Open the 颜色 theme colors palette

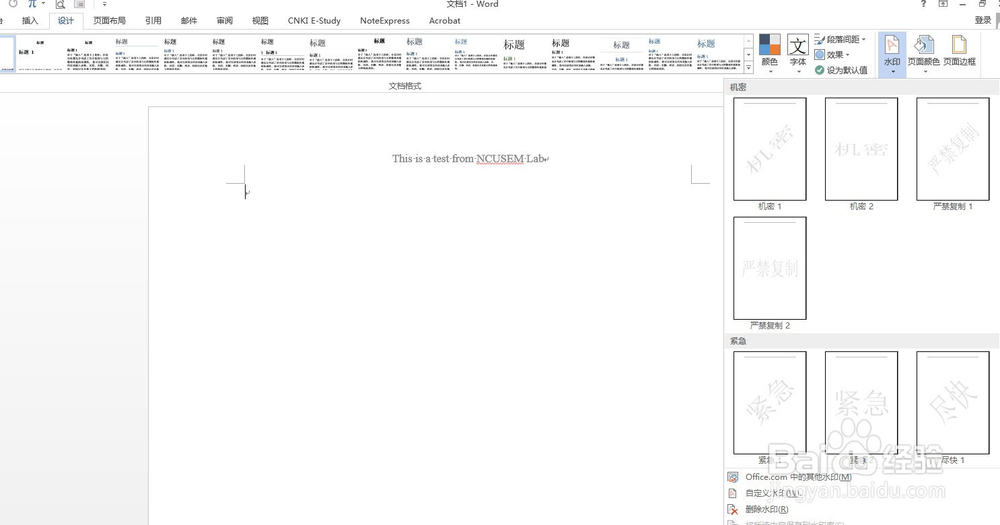(770, 54)
